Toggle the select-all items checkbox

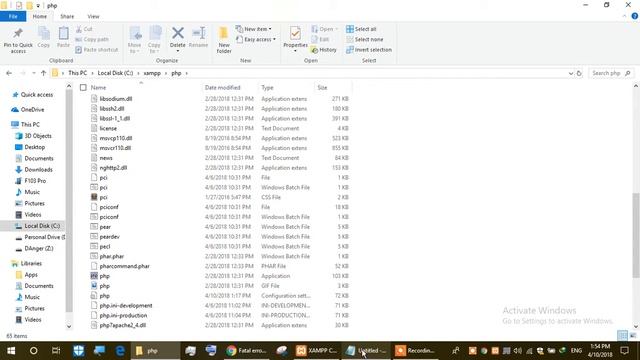click(x=83, y=87)
